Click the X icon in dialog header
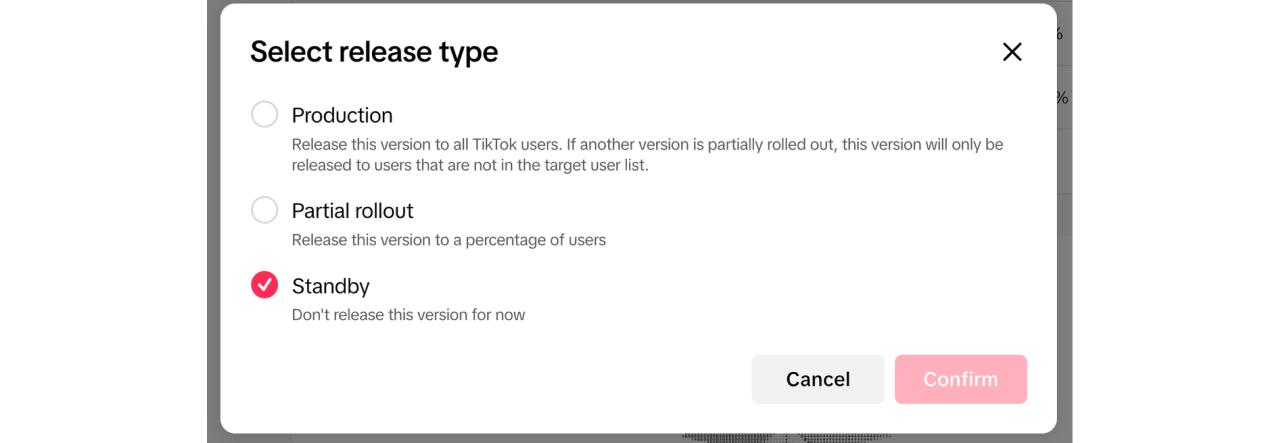Viewport: 1280px width, 443px height. click(x=1012, y=52)
